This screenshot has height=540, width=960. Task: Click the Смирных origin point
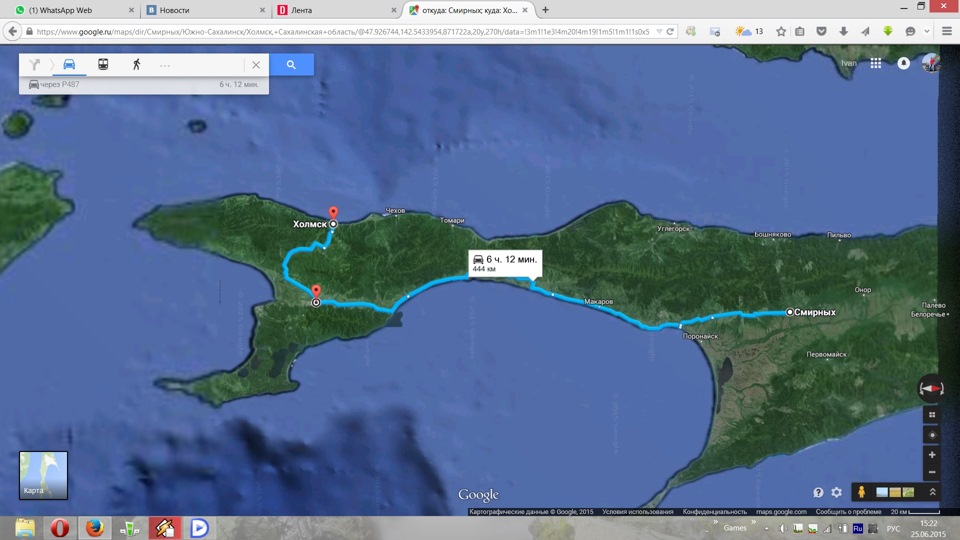pyautogui.click(x=790, y=312)
